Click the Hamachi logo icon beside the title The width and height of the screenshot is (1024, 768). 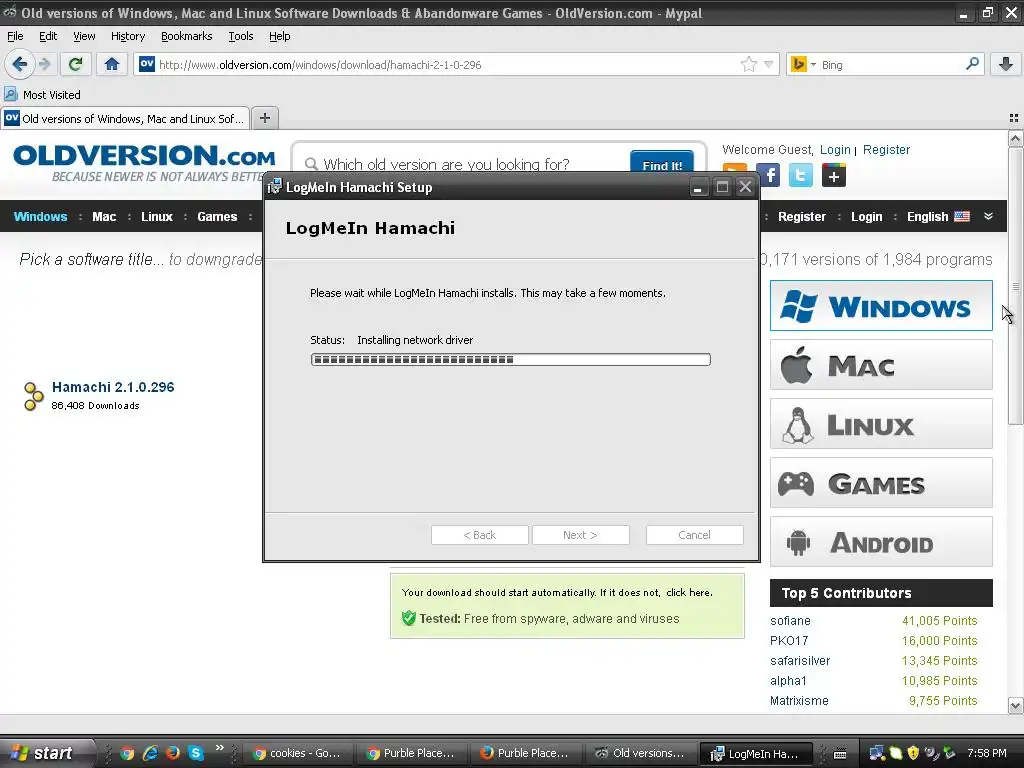point(33,396)
